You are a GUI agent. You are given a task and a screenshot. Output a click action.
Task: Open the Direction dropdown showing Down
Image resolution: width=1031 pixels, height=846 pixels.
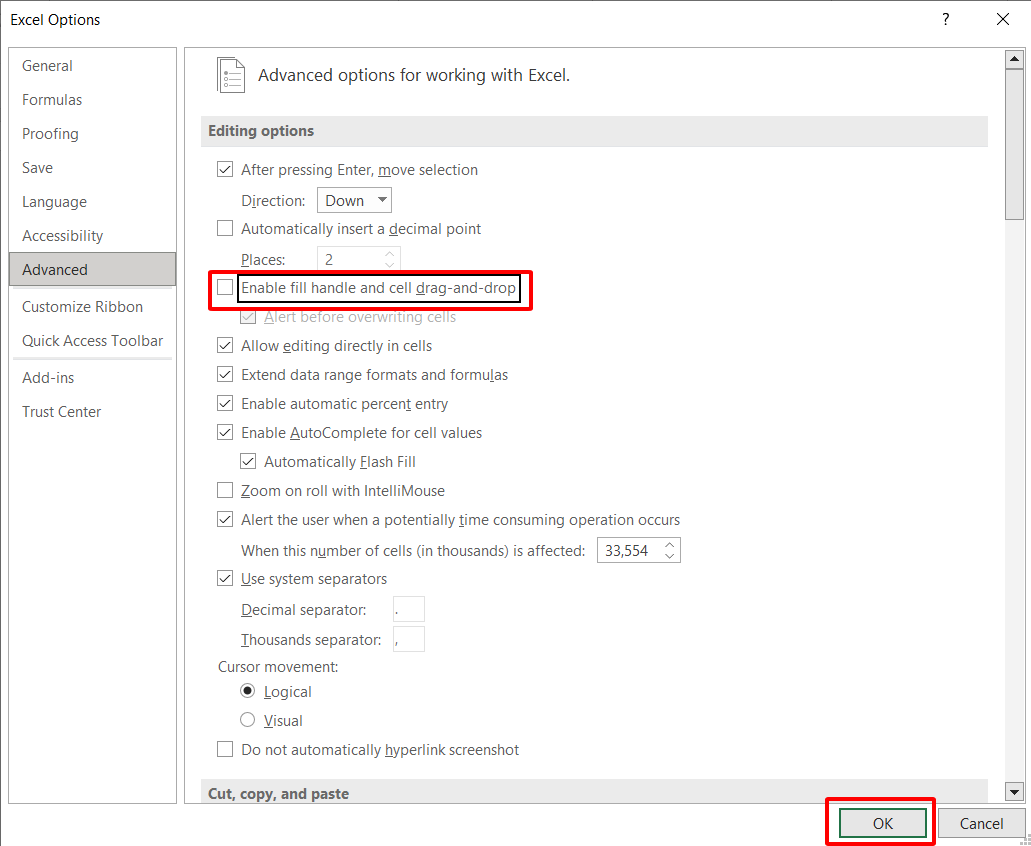click(354, 200)
